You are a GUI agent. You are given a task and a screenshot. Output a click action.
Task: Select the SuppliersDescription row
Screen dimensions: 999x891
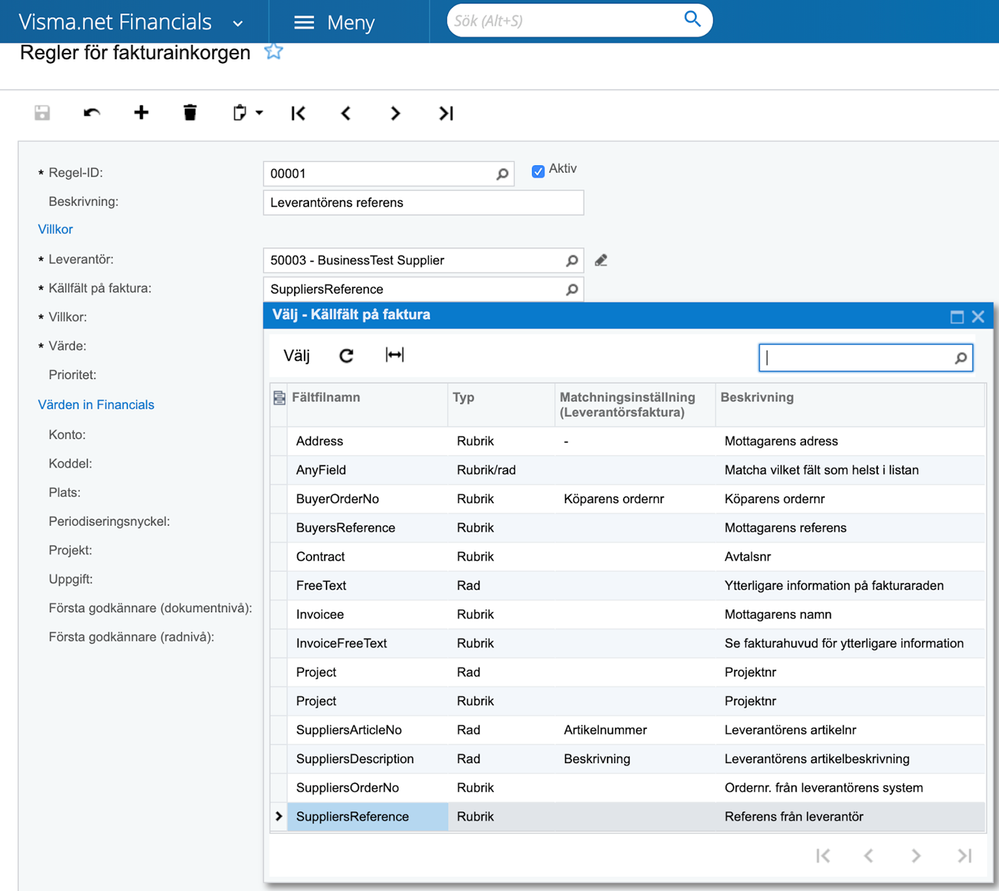[x=628, y=759]
